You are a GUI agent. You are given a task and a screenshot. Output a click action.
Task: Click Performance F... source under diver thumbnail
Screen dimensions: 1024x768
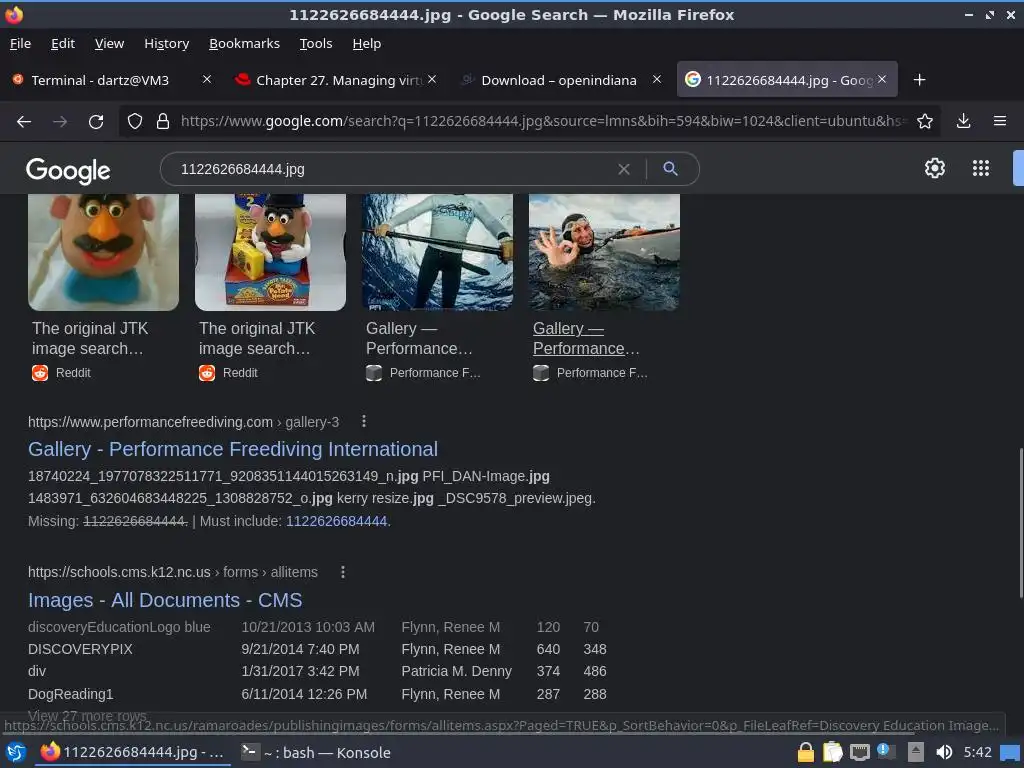[423, 373]
